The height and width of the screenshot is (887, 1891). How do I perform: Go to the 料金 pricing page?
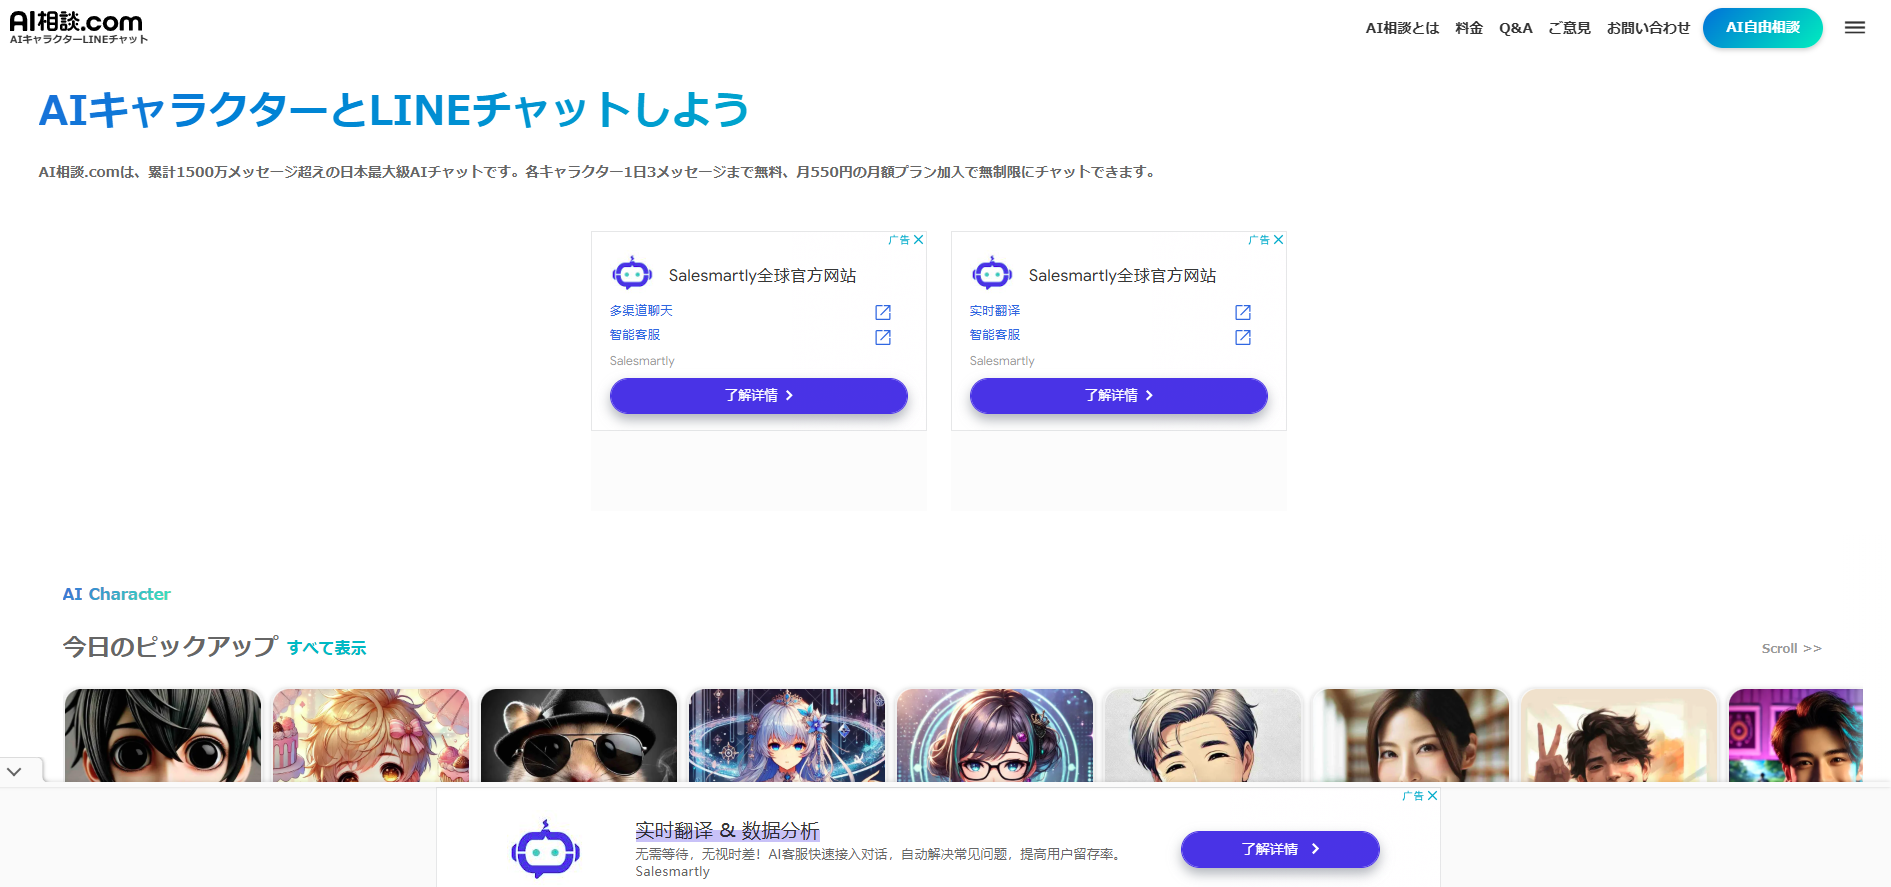[x=1468, y=28]
